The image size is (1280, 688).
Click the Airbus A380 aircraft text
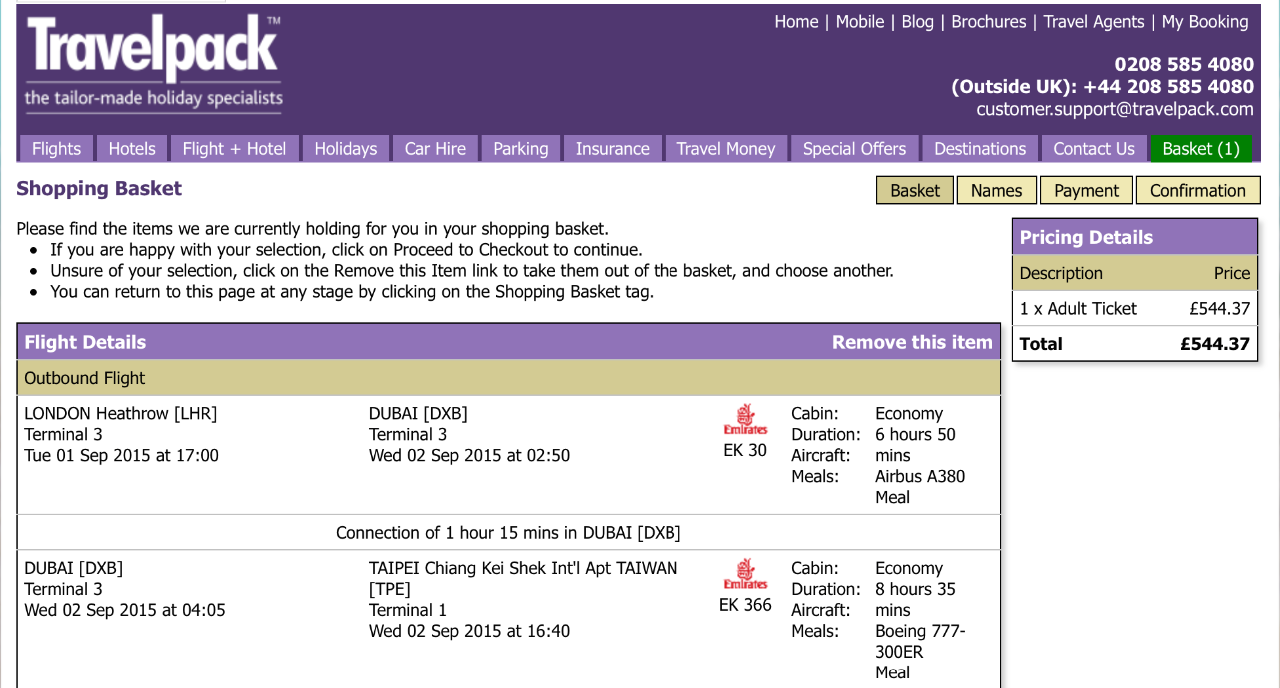[x=920, y=476]
